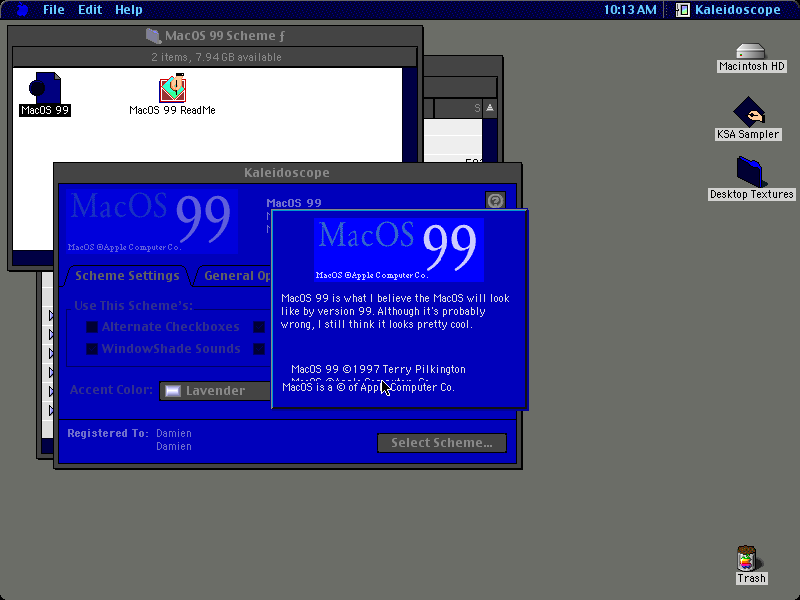Open the File menu
The height and width of the screenshot is (600, 800).
point(54,10)
